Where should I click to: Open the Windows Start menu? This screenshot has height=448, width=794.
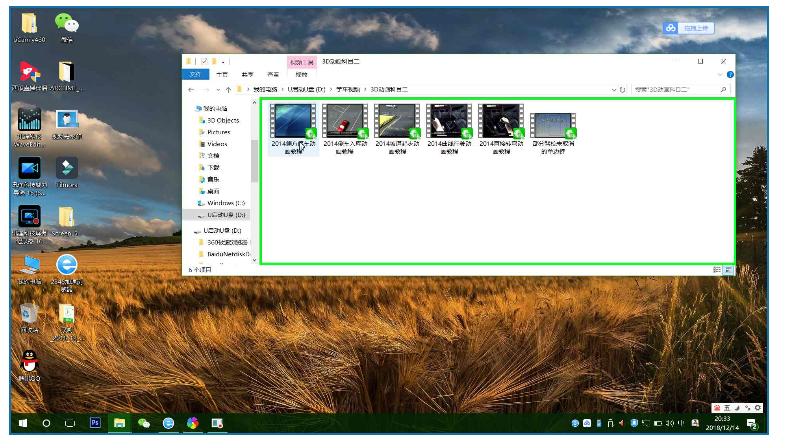coord(23,423)
